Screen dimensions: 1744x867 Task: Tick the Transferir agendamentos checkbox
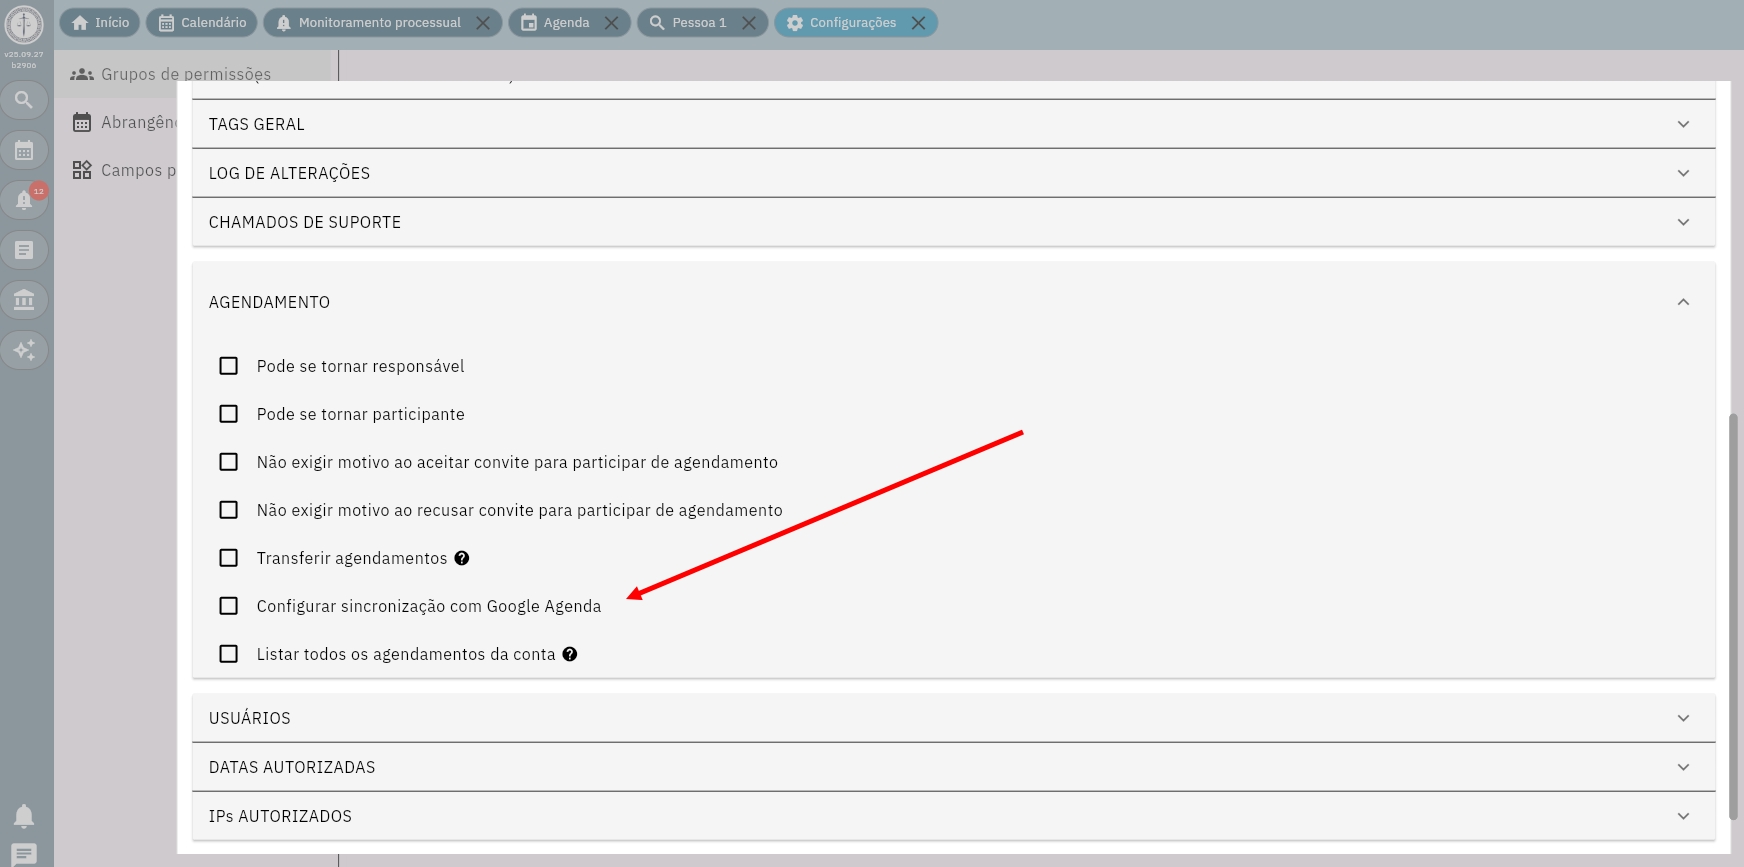coord(229,558)
